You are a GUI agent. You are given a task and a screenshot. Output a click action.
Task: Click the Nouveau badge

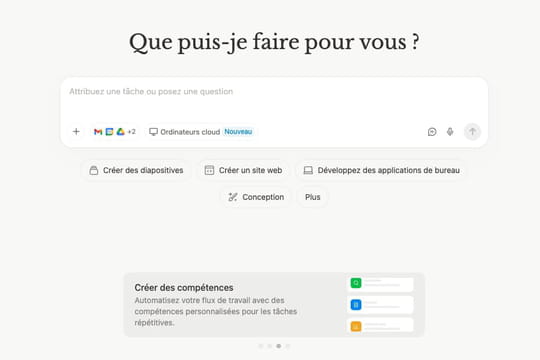tap(238, 132)
